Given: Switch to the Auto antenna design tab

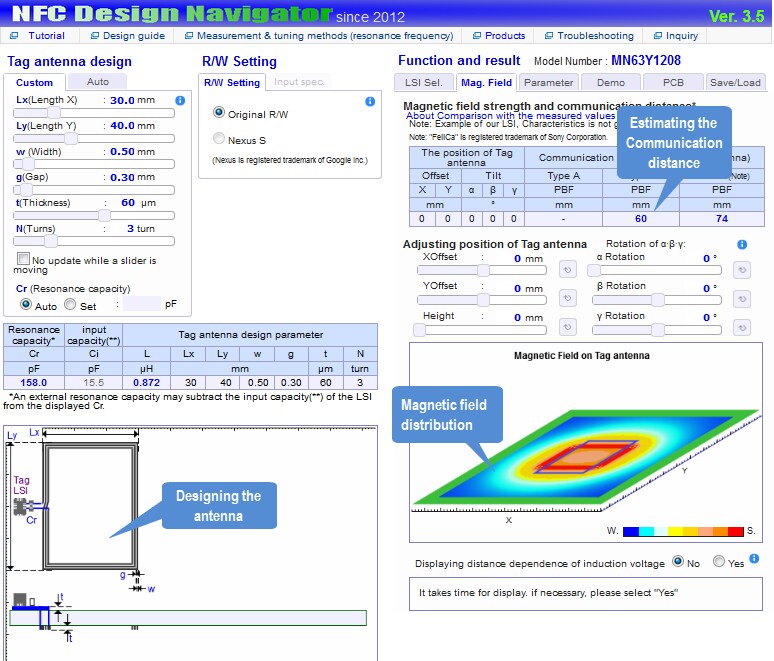Looking at the screenshot, I should (x=98, y=82).
